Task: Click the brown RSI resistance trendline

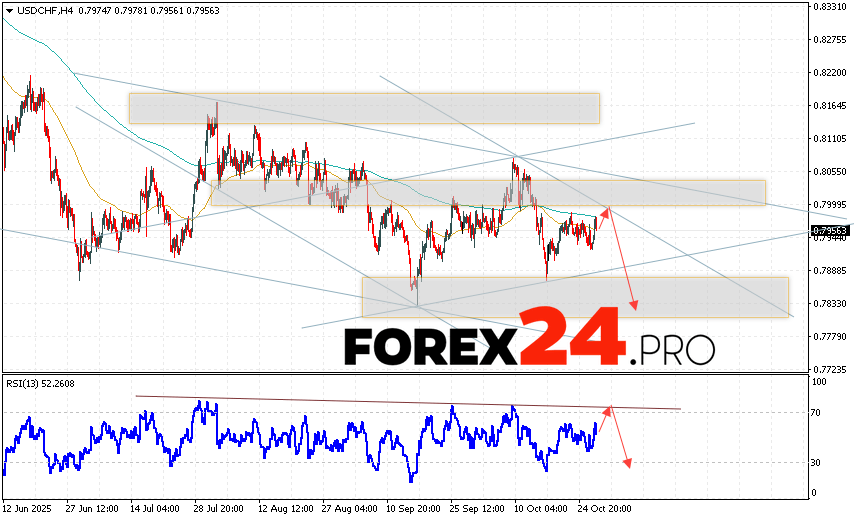Action: coord(400,402)
